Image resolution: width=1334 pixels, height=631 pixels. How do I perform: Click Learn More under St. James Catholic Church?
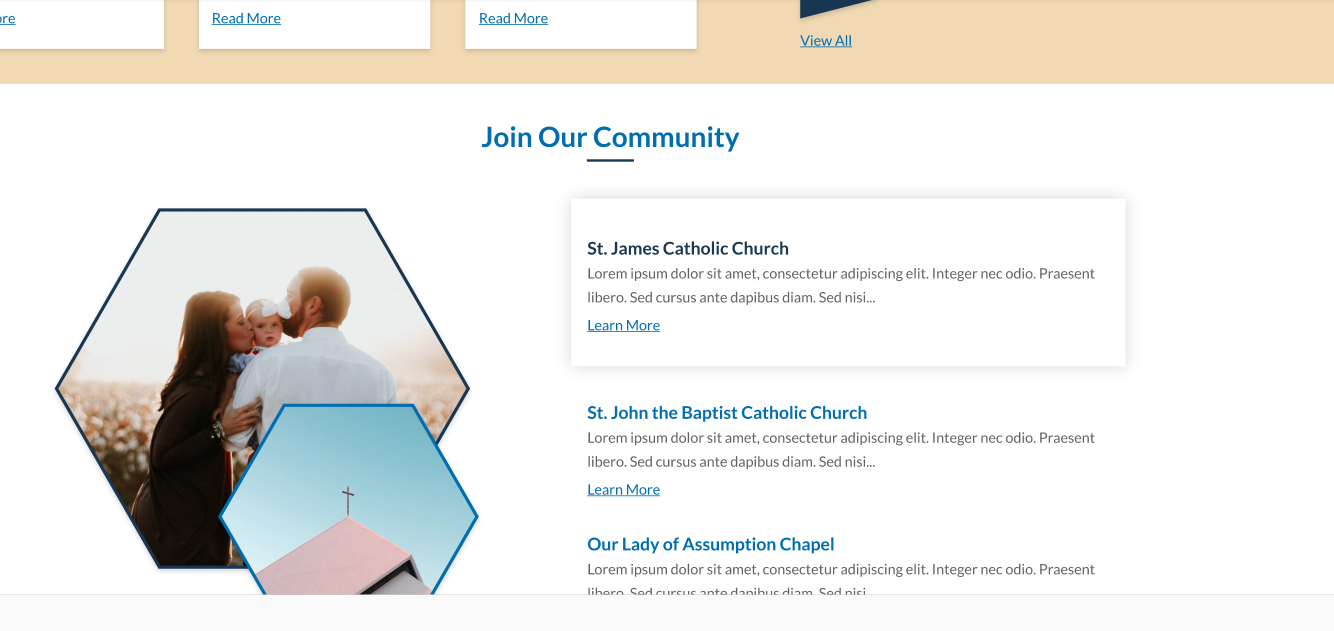click(x=623, y=325)
